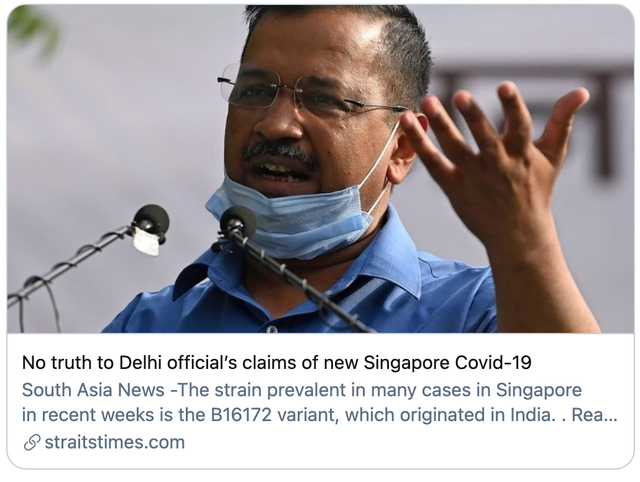Viewport: 640px width, 482px height.
Task: Click the right microphone in the photo
Action: click(238, 222)
